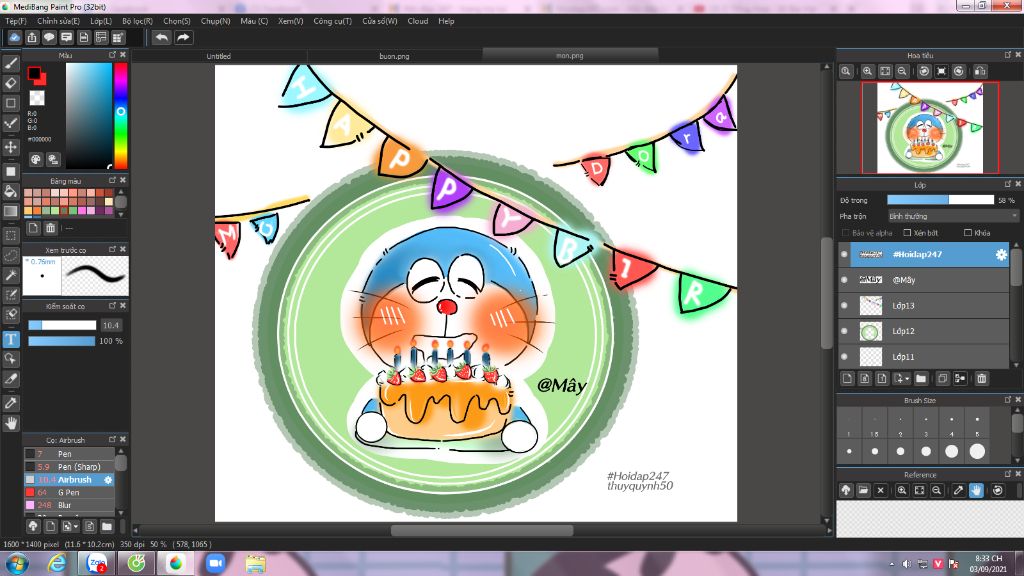Hide the Lớp11 layer
The width and height of the screenshot is (1024, 576).
pos(844,357)
